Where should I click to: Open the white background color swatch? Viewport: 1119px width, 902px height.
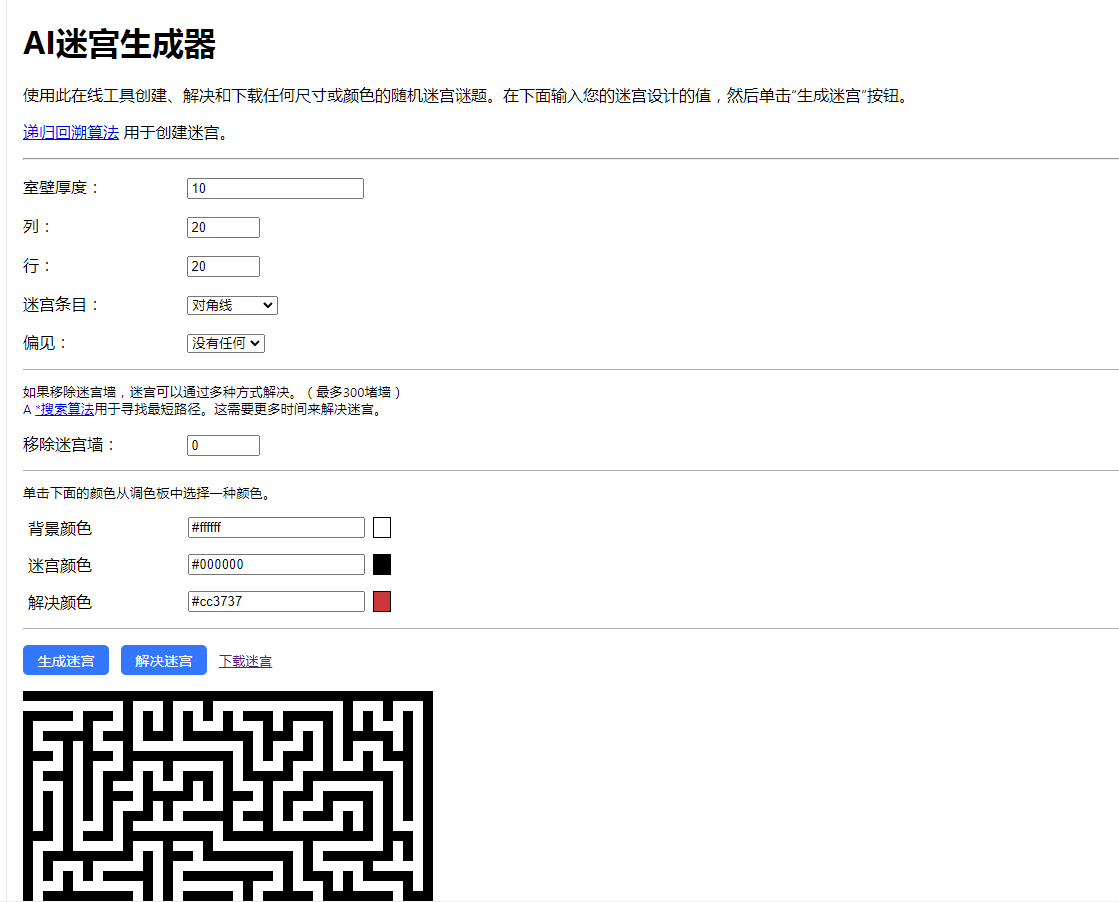click(x=382, y=527)
